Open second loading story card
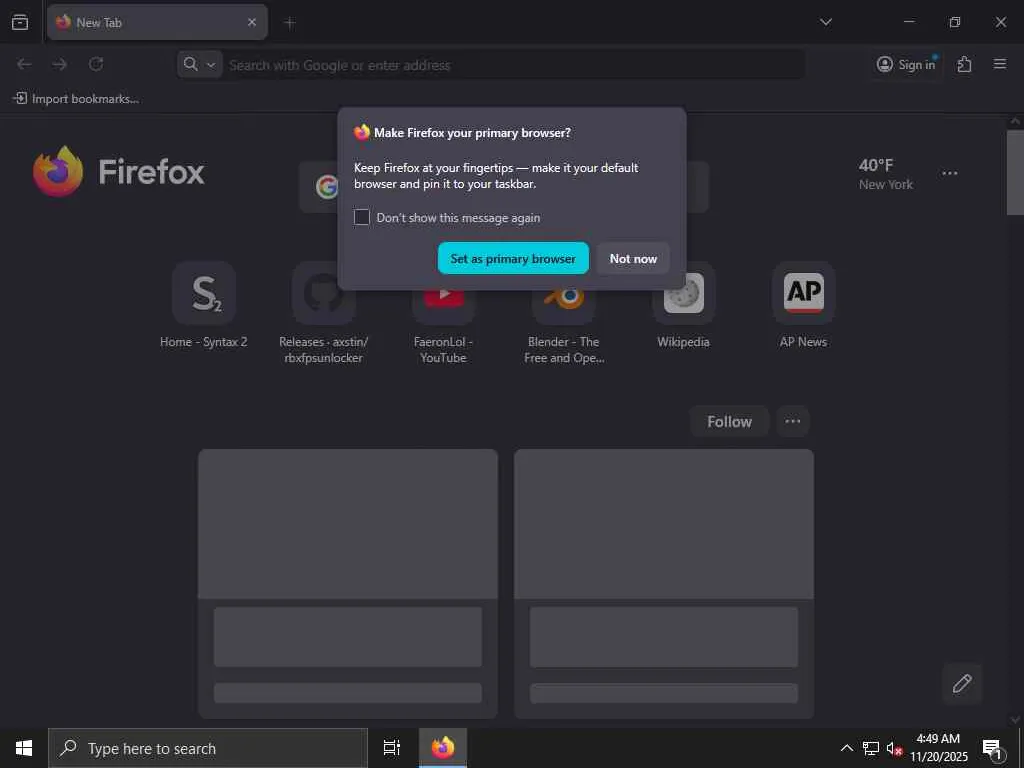Screen dimensions: 1024x768 (x=664, y=583)
